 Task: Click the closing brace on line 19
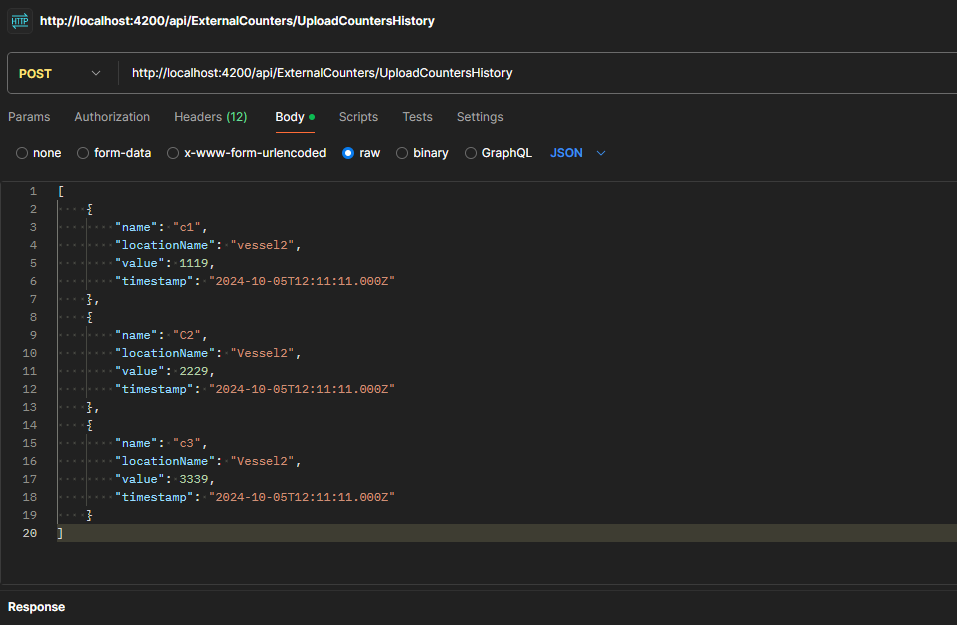(x=90, y=515)
